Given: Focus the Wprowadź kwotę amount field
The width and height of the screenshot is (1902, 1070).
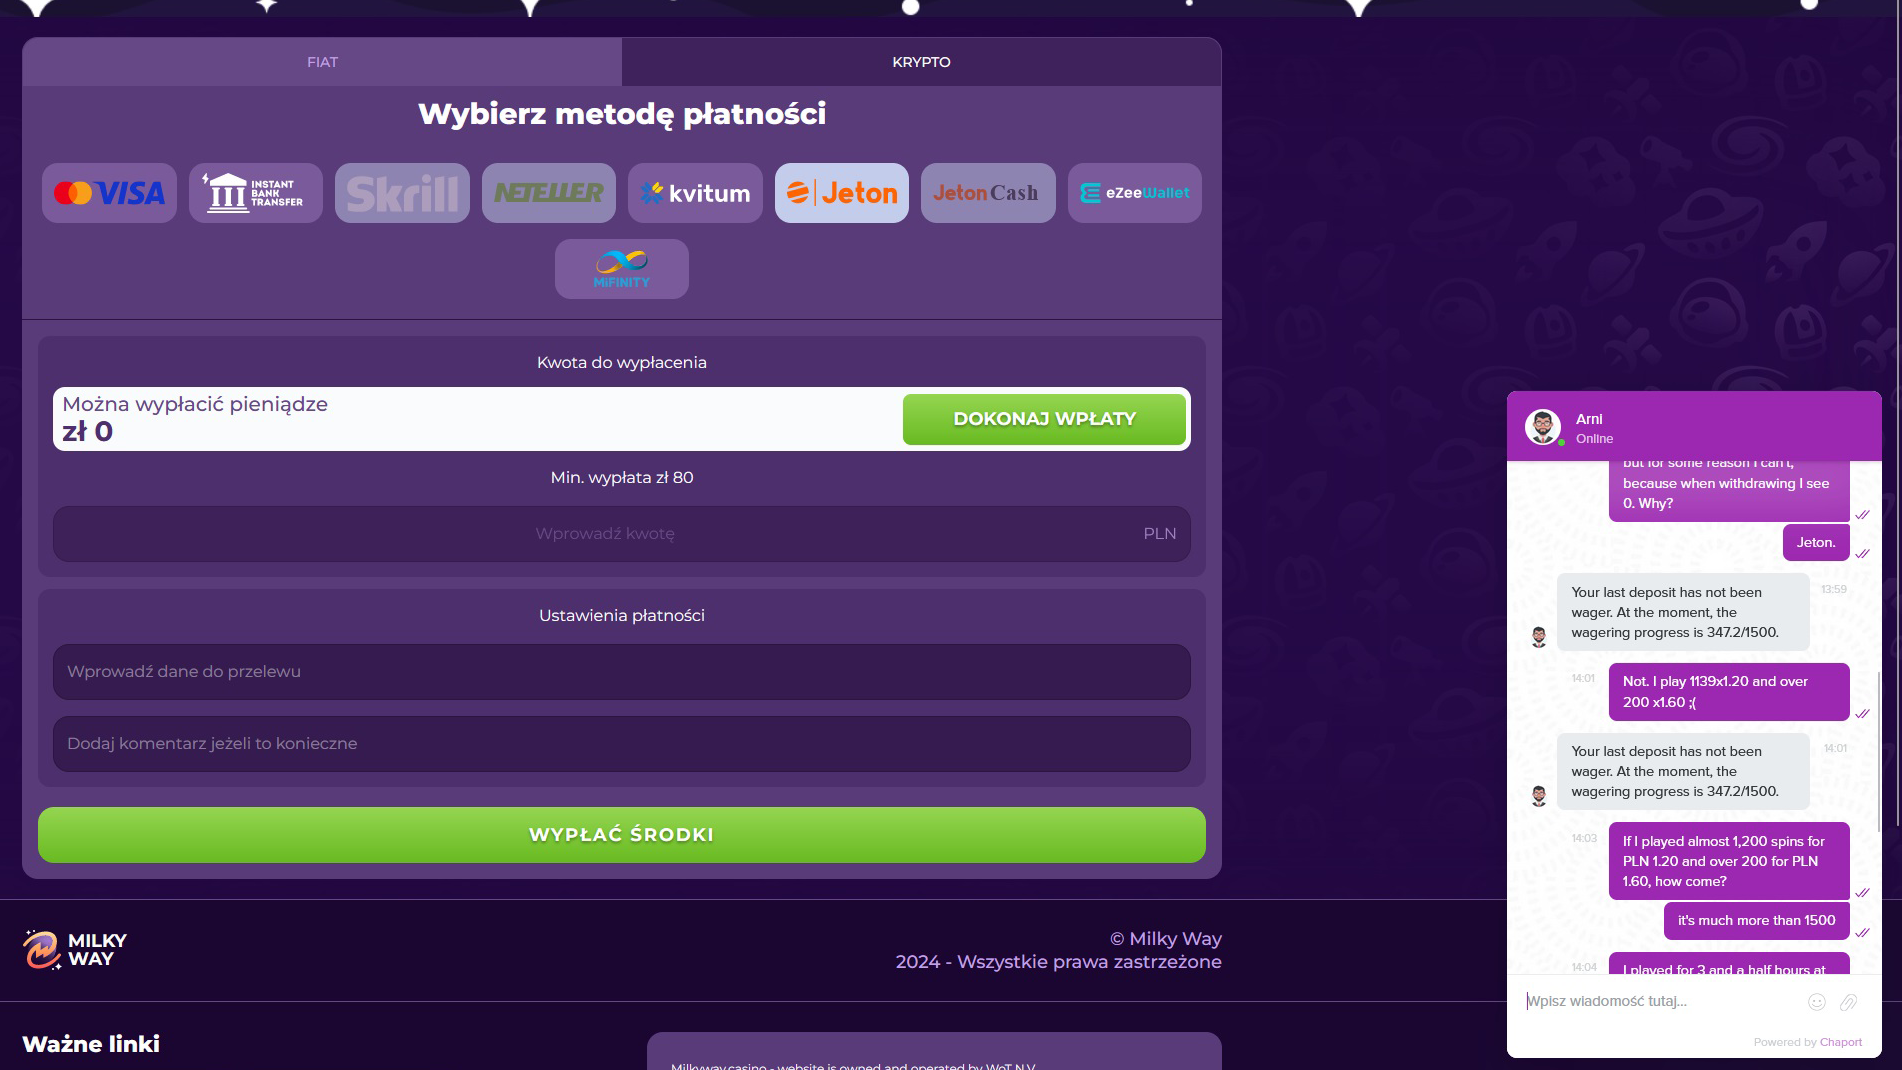Looking at the screenshot, I should (622, 534).
